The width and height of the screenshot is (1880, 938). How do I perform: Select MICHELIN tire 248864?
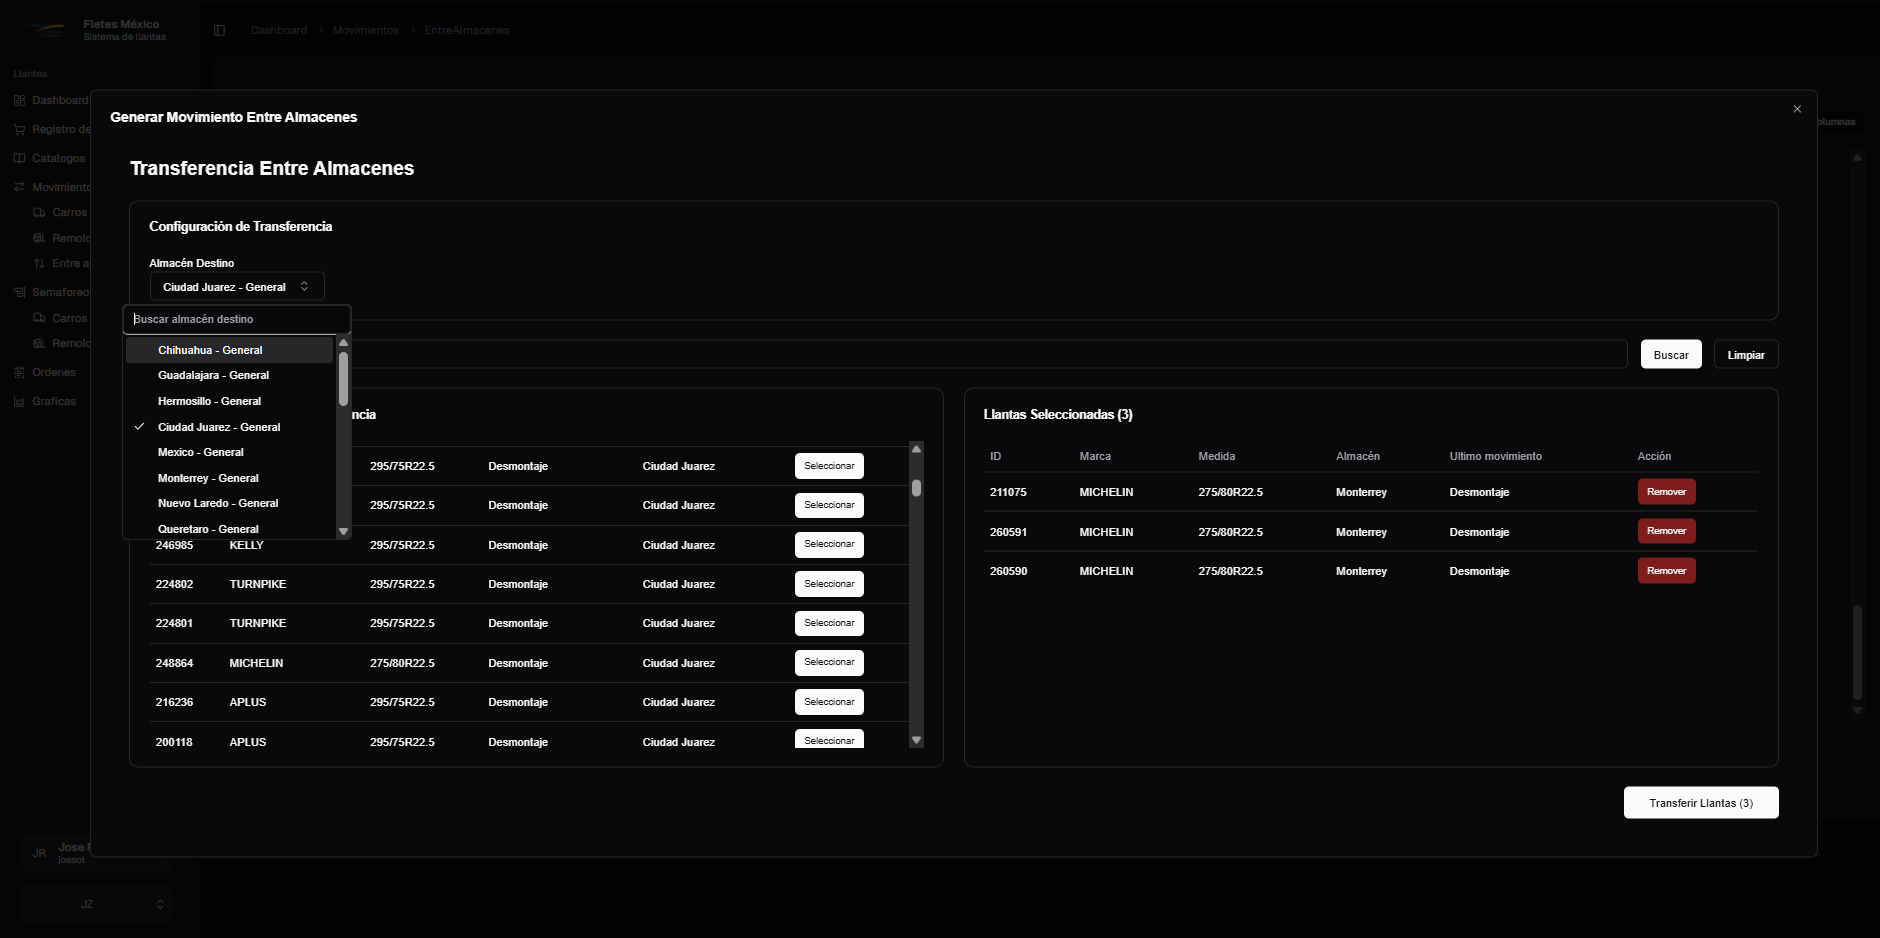(x=829, y=663)
